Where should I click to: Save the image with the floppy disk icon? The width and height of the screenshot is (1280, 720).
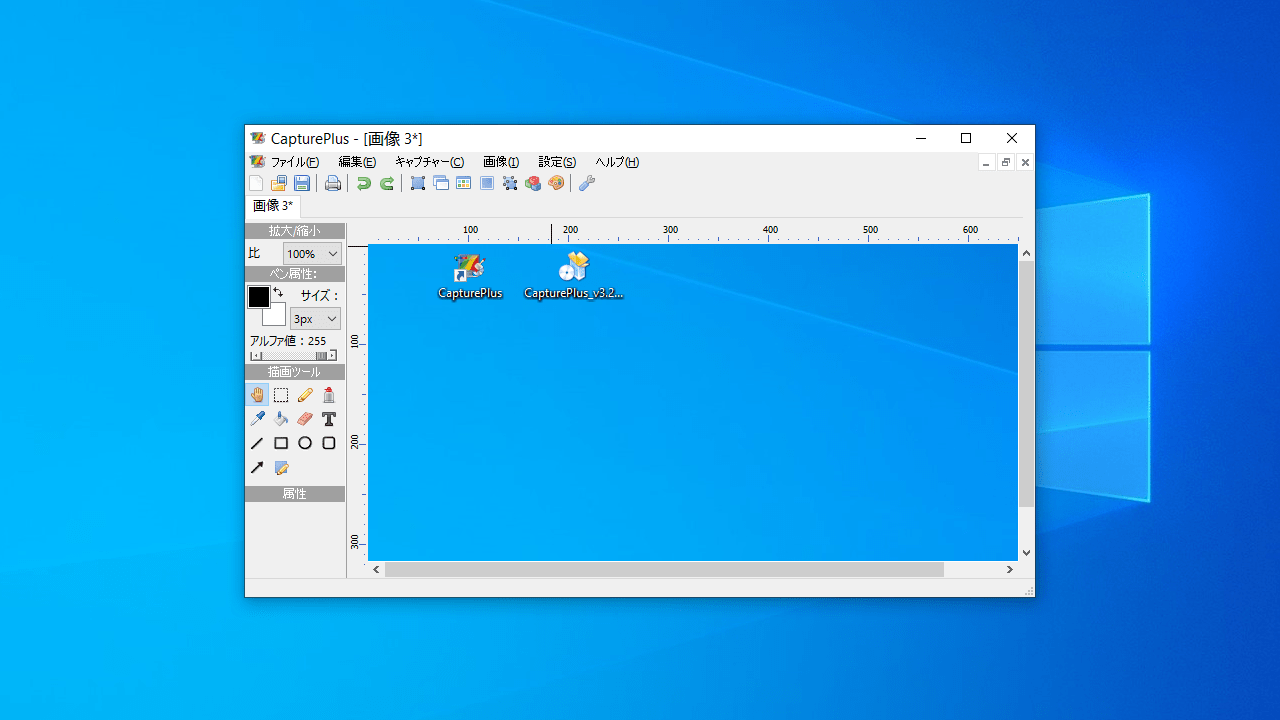pyautogui.click(x=301, y=183)
